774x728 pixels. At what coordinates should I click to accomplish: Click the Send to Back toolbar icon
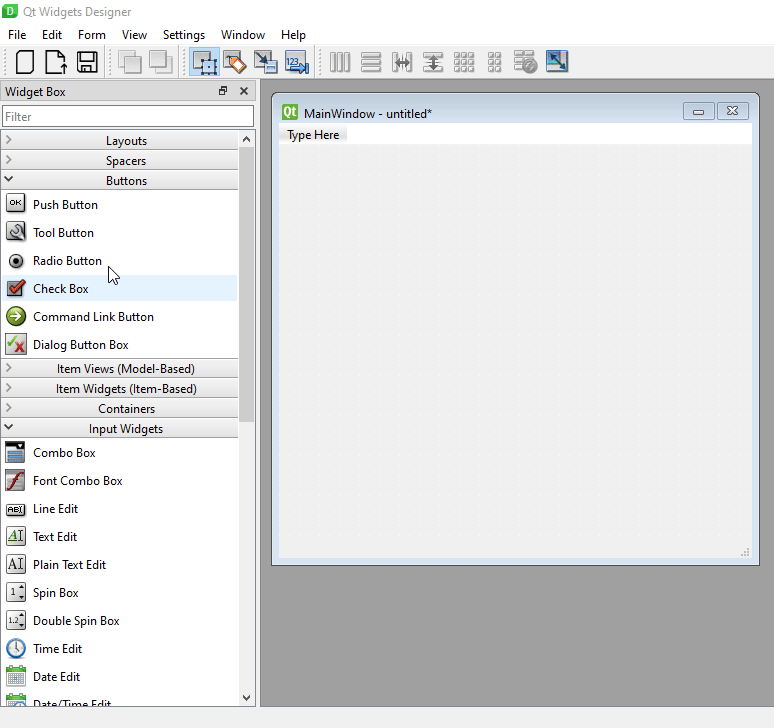click(x=130, y=62)
